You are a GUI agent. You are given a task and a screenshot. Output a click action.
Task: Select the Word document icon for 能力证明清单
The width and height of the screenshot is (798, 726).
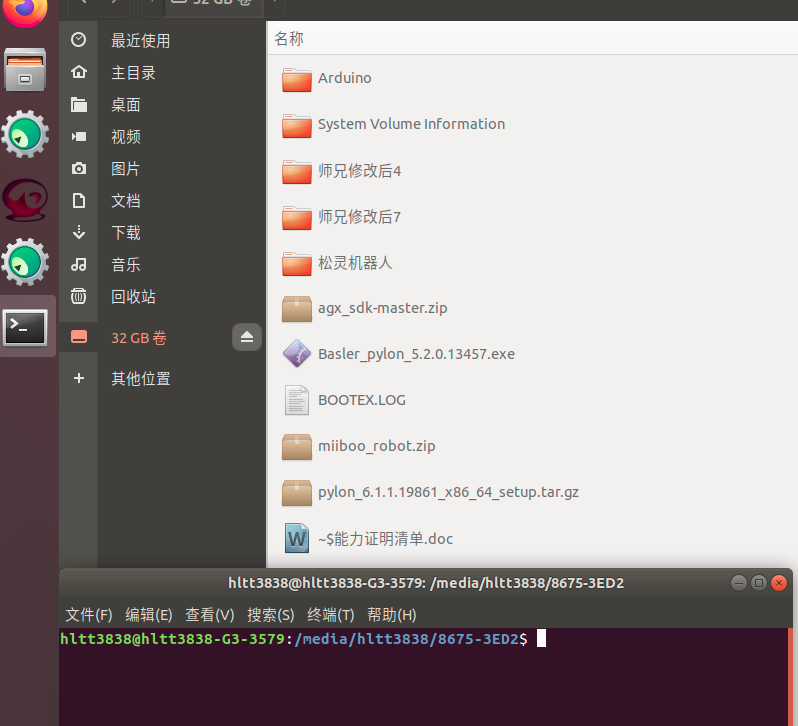pyautogui.click(x=297, y=538)
